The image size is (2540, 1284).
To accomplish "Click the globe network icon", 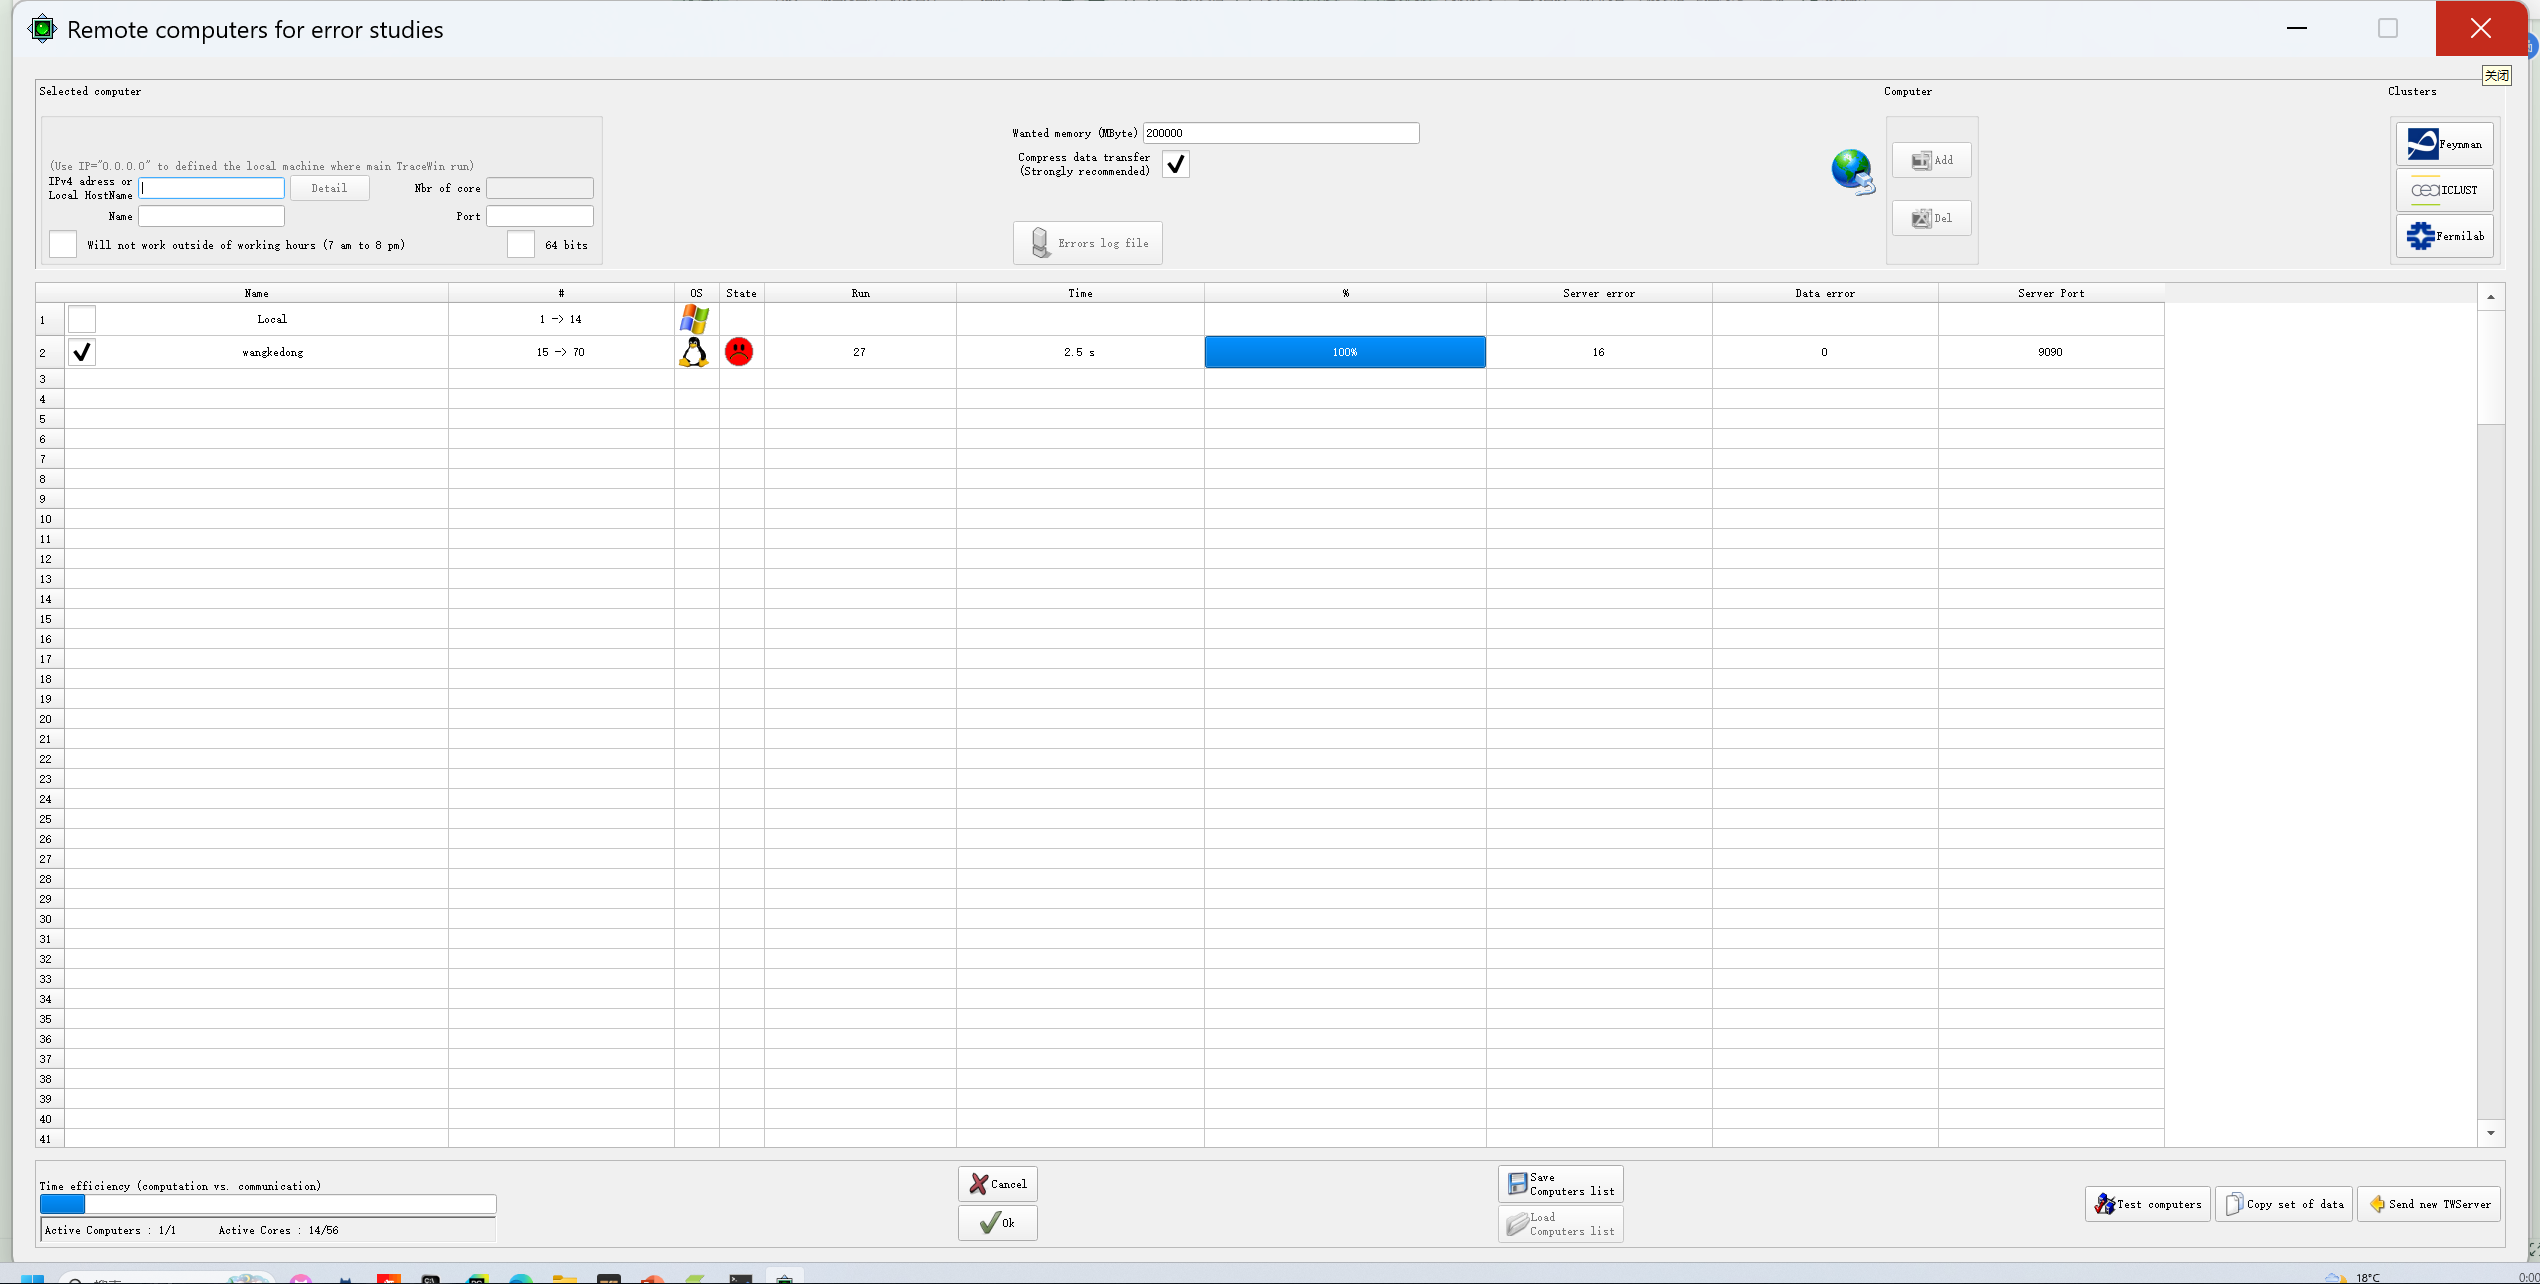I will [x=1851, y=171].
